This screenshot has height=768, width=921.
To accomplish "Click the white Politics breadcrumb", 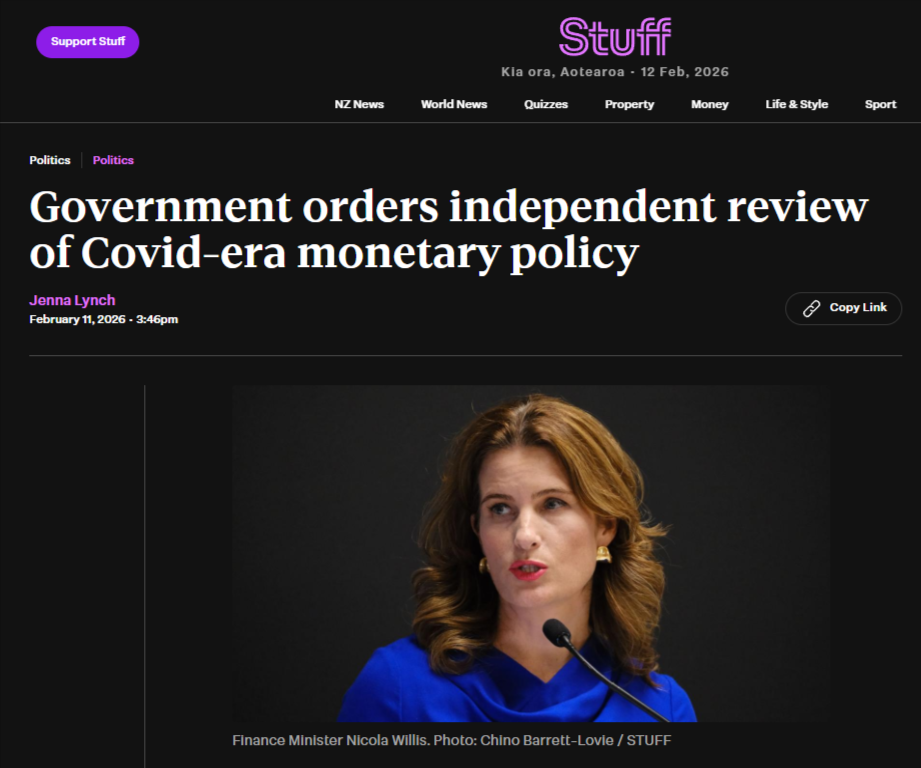I will click(50, 160).
